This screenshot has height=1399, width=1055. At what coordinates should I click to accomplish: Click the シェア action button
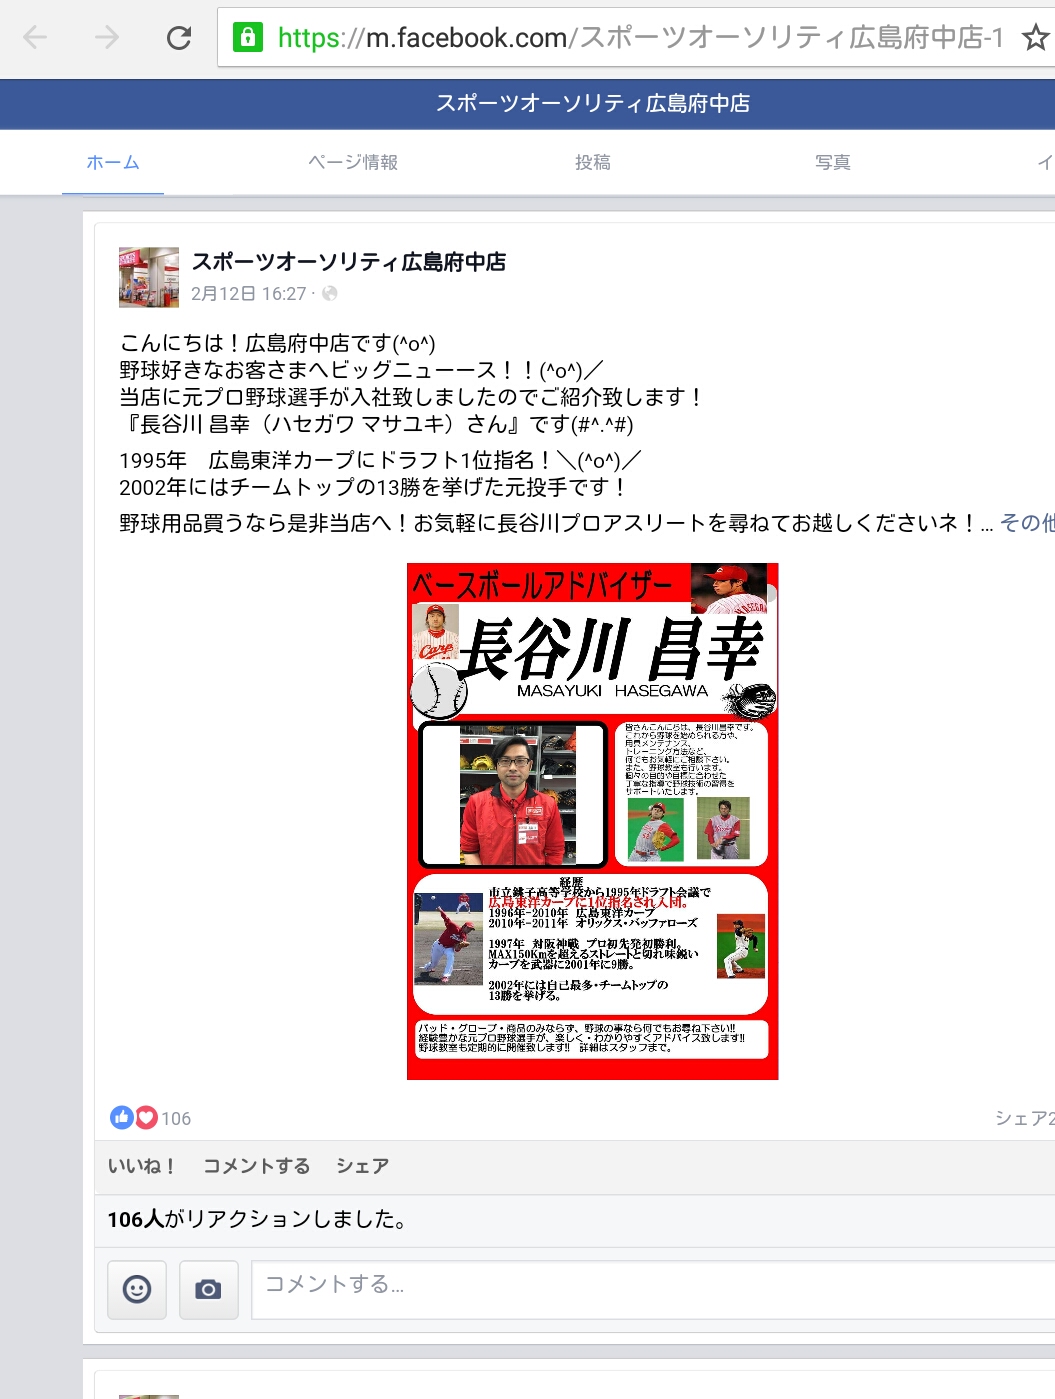point(362,1166)
